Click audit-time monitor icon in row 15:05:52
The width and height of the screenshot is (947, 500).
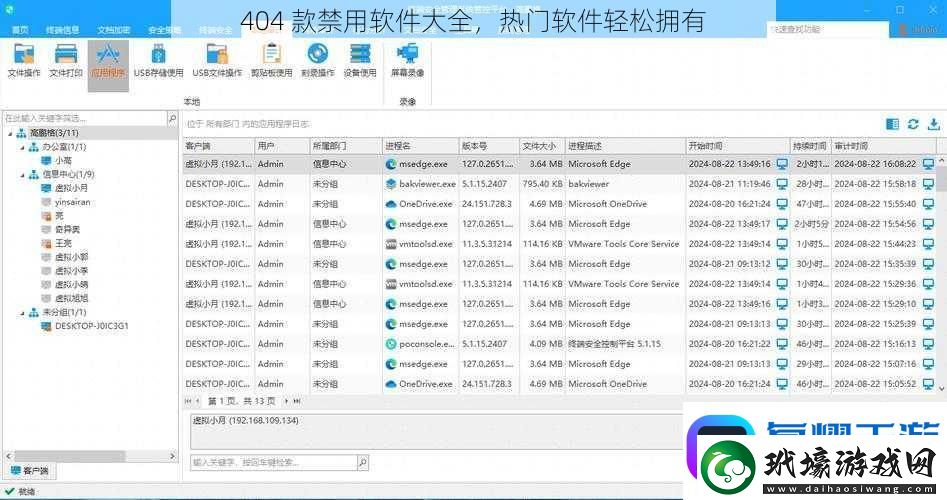coord(928,383)
